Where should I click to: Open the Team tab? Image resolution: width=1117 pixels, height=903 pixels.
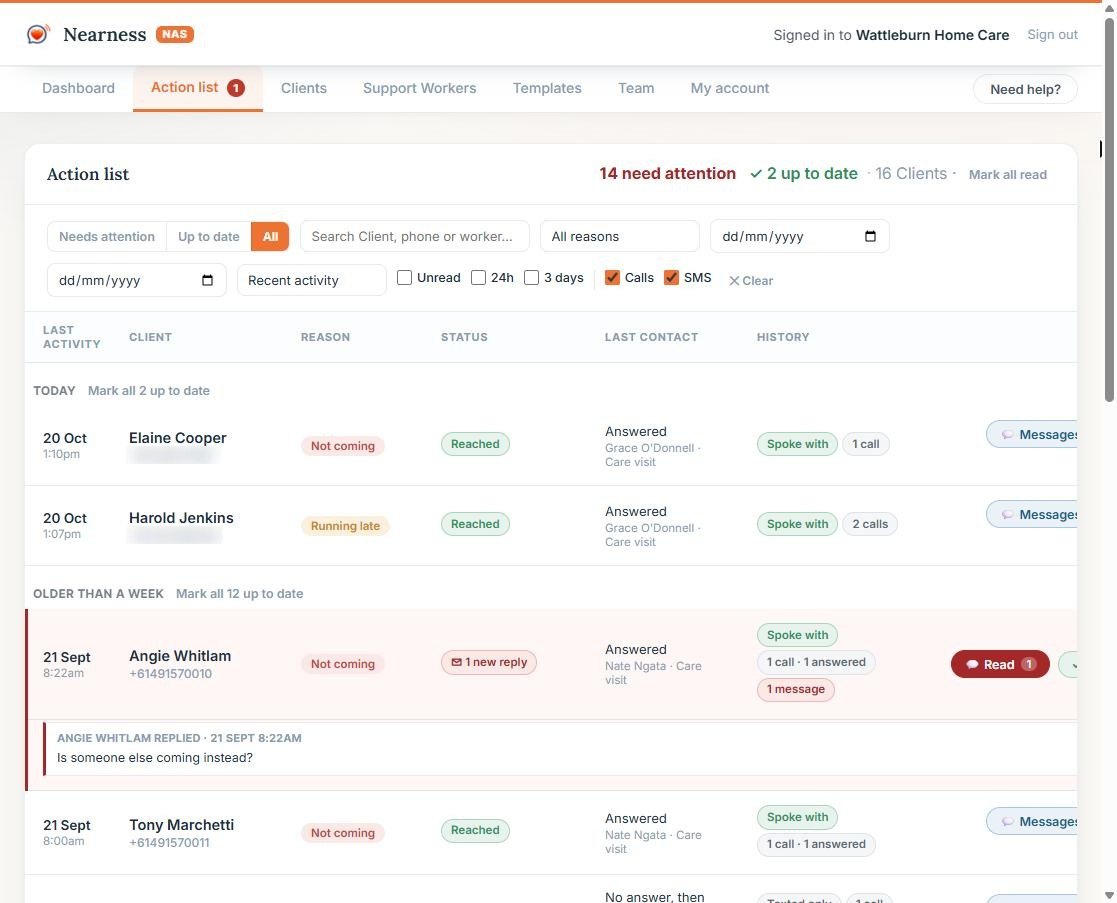click(x=636, y=88)
